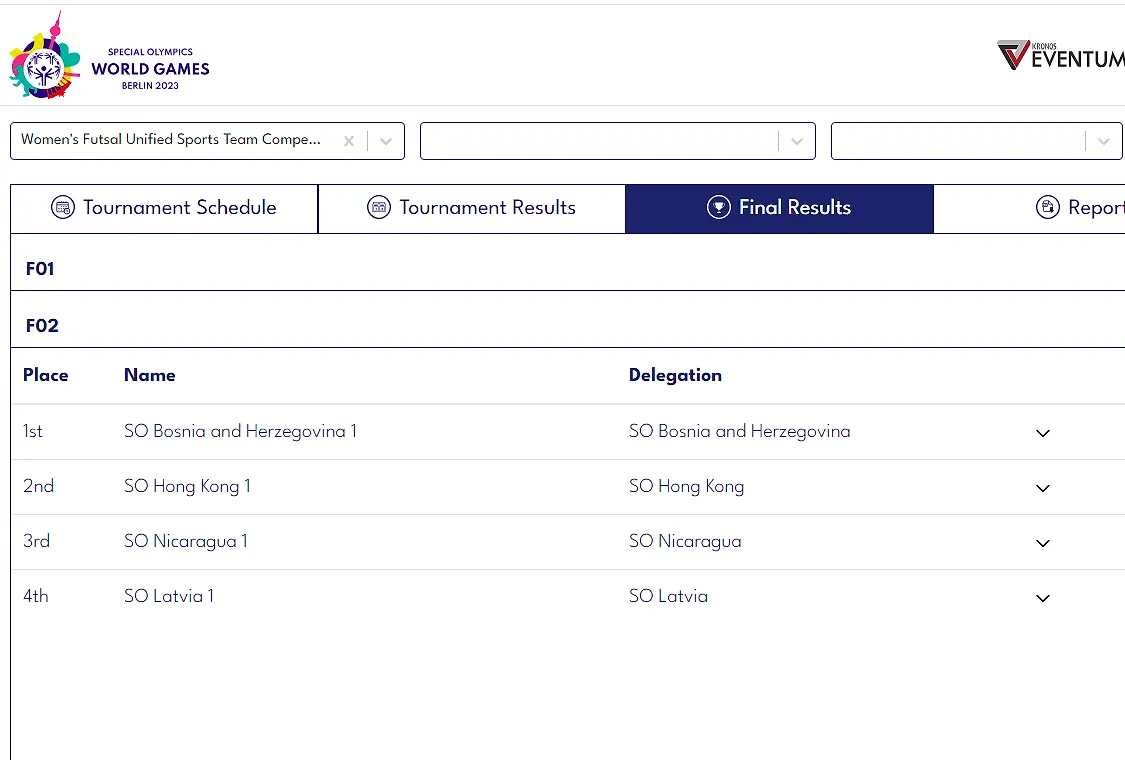Open the third filter dropdown arrow
This screenshot has height=760, width=1125.
tap(1103, 141)
